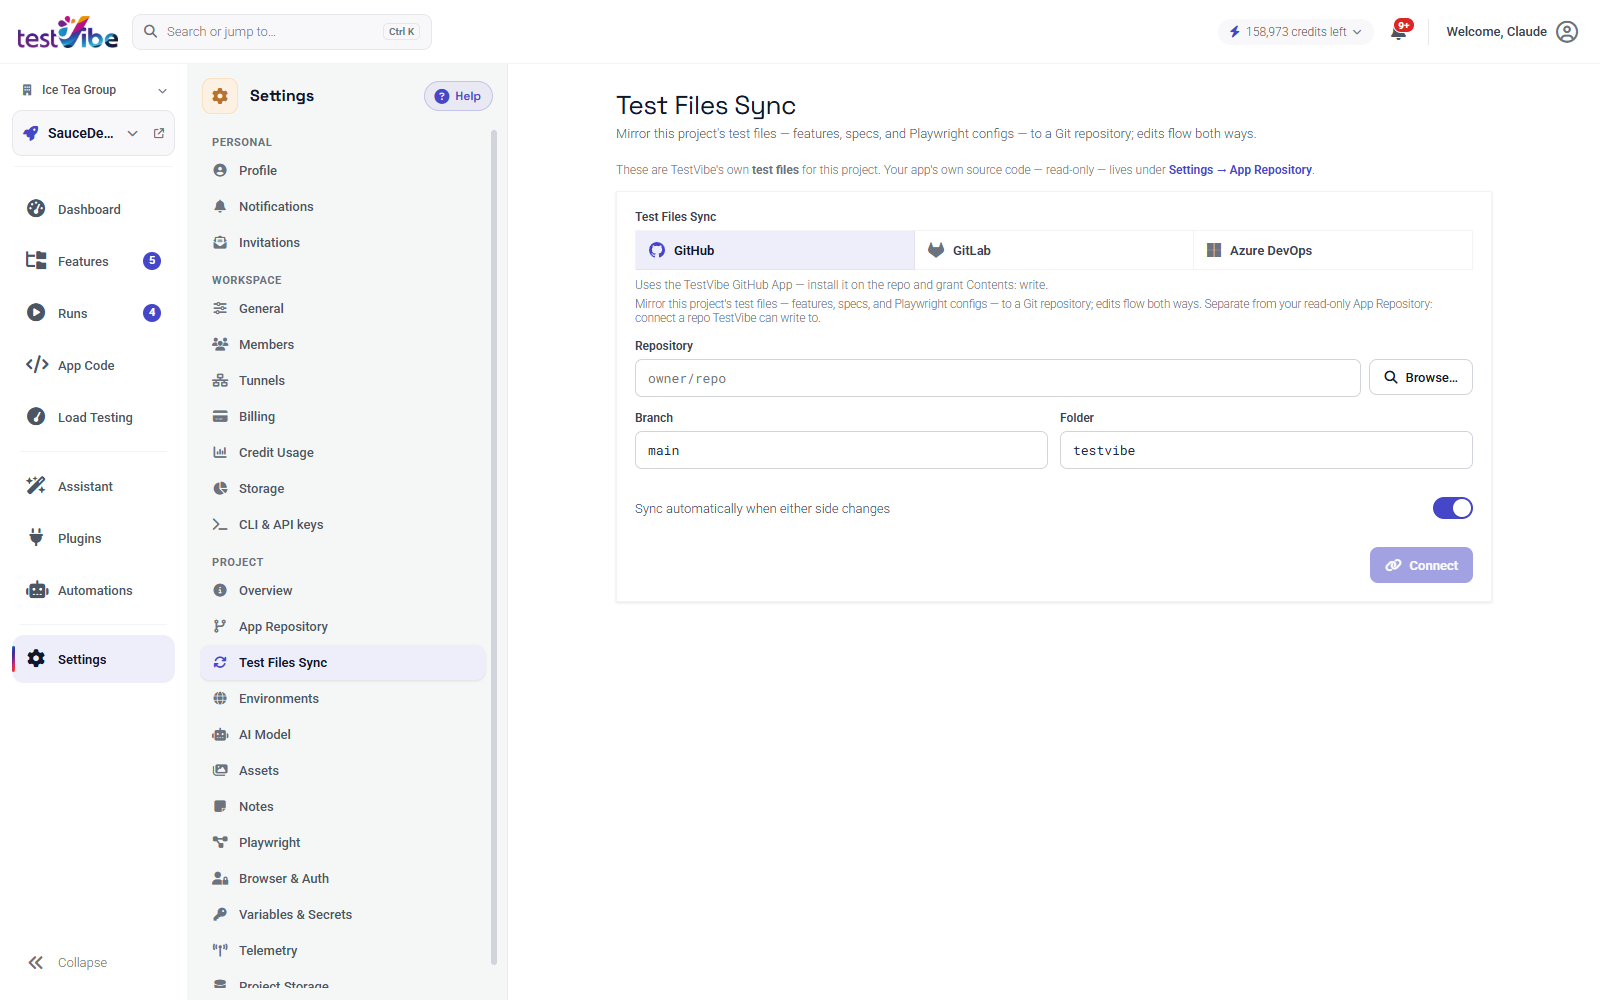Expand the SauceDemo project dropdown chevron
Screen dimensions: 1600x1000
[x=132, y=133]
